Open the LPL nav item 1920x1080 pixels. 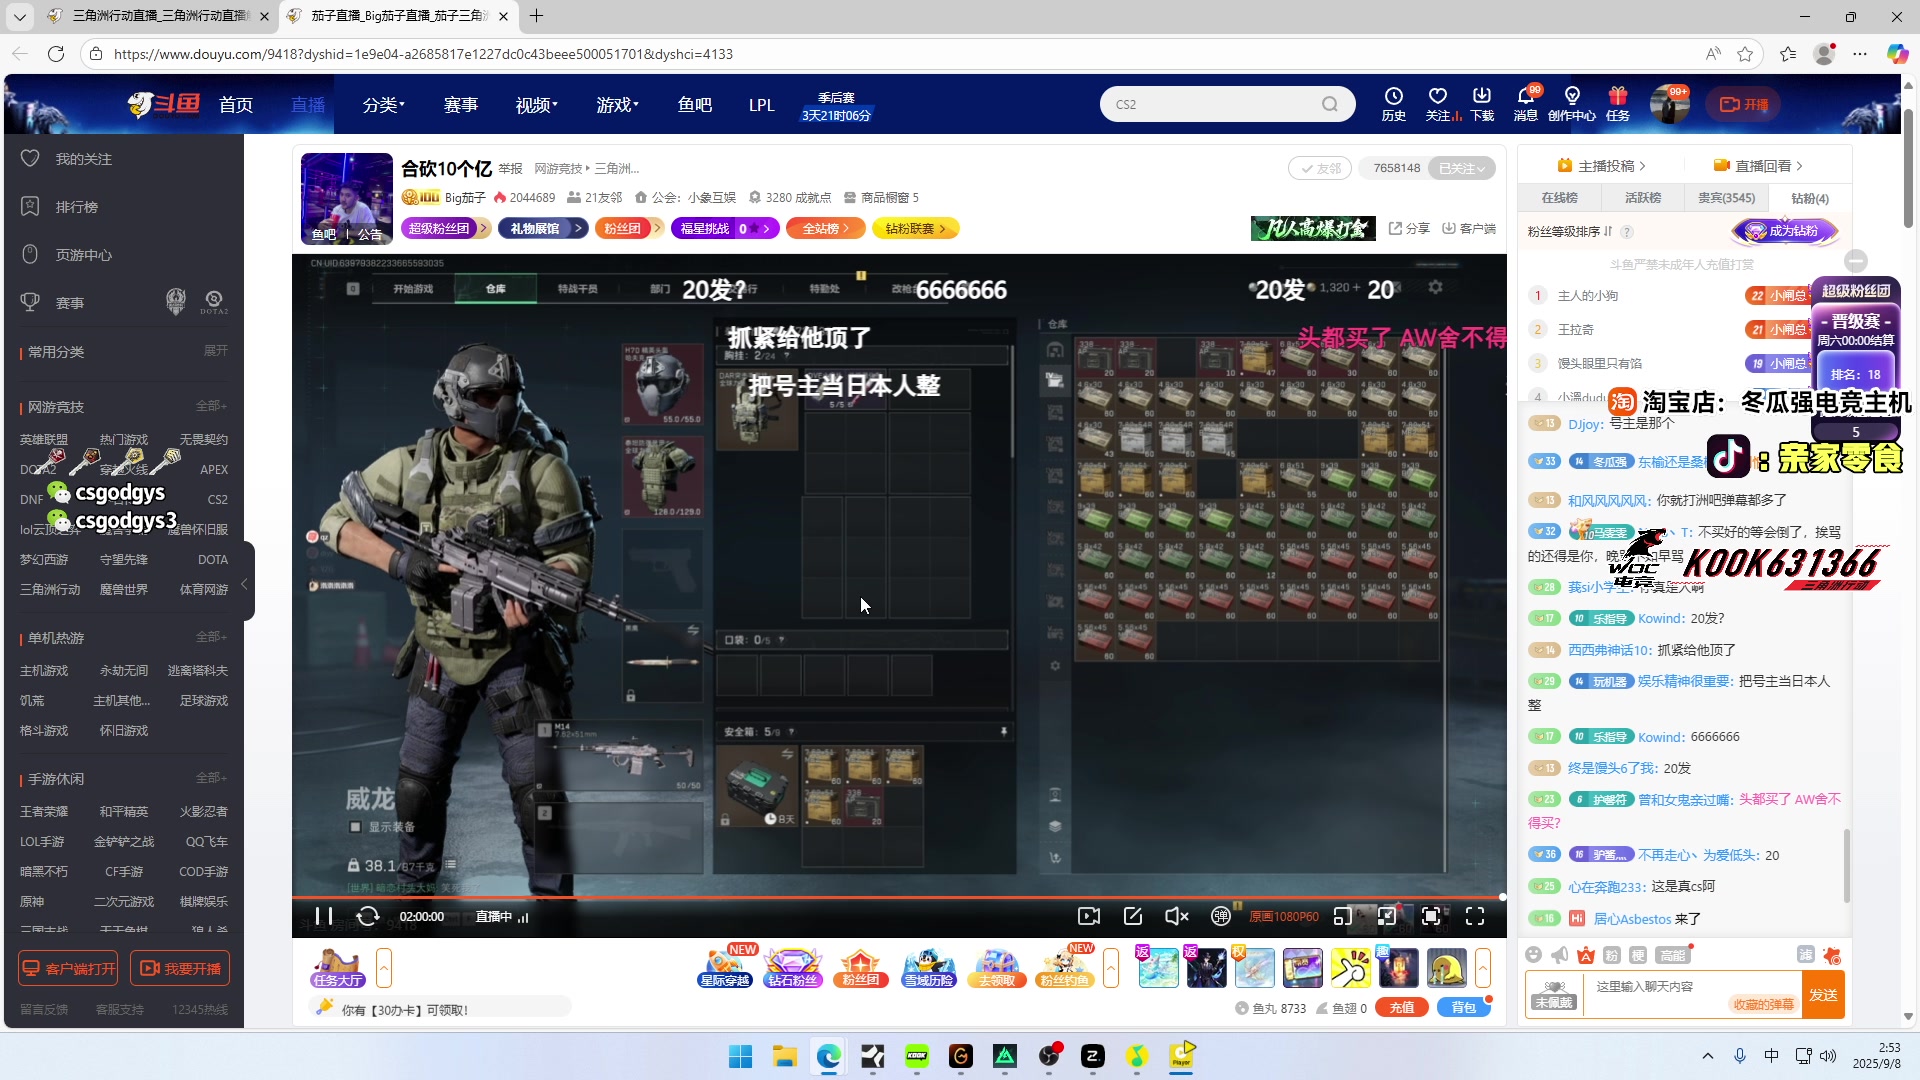(762, 104)
